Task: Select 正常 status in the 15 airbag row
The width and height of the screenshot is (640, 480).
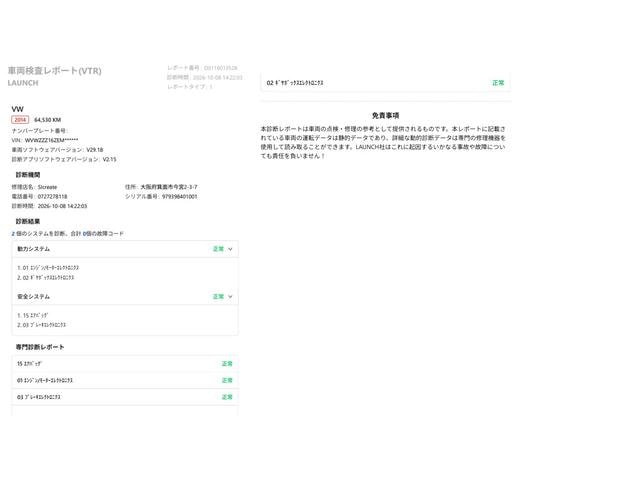Action: point(227,364)
